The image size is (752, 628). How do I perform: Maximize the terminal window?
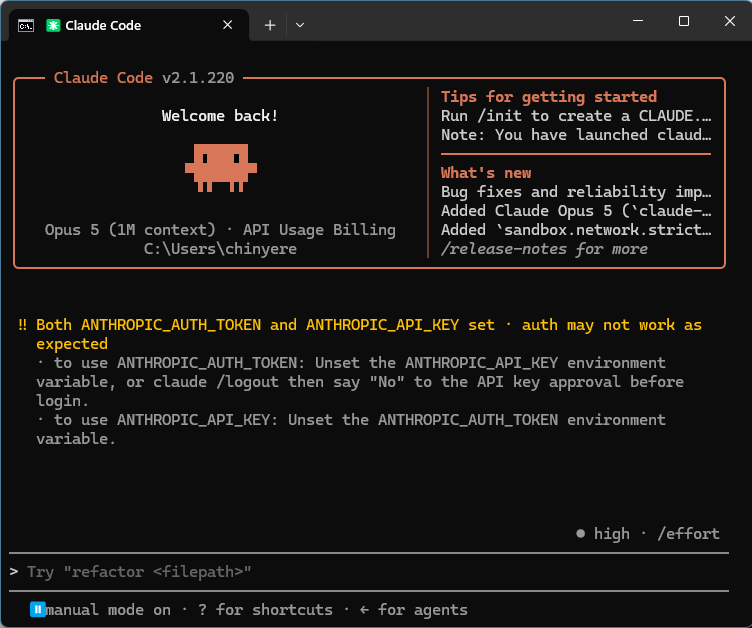684,21
